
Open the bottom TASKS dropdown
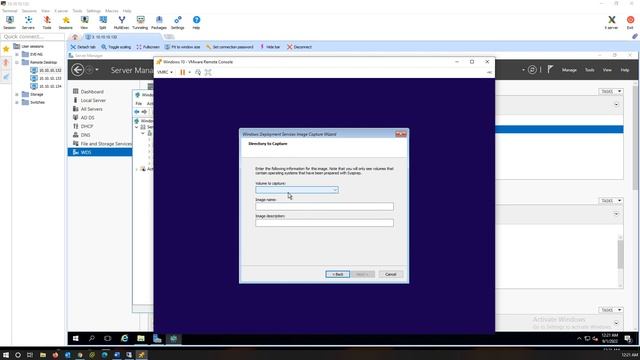pos(611,310)
